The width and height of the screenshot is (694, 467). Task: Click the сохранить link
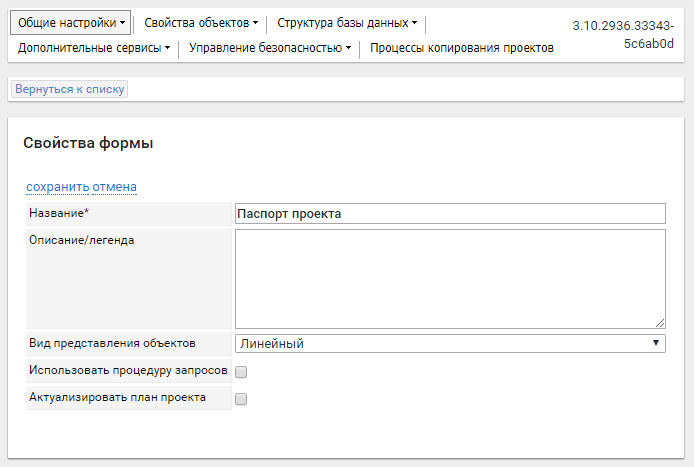click(x=58, y=187)
